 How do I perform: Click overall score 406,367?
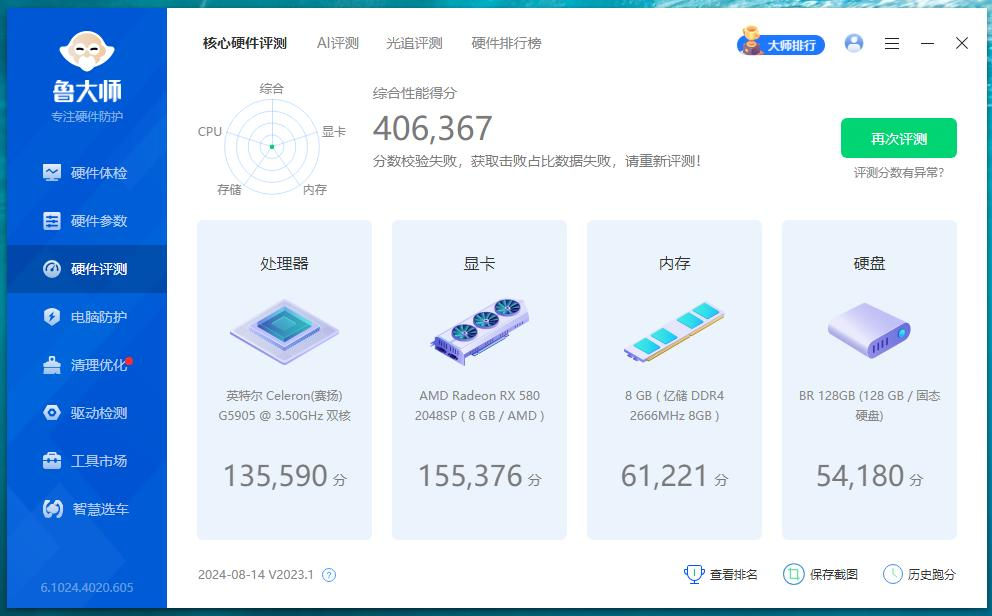tap(433, 128)
